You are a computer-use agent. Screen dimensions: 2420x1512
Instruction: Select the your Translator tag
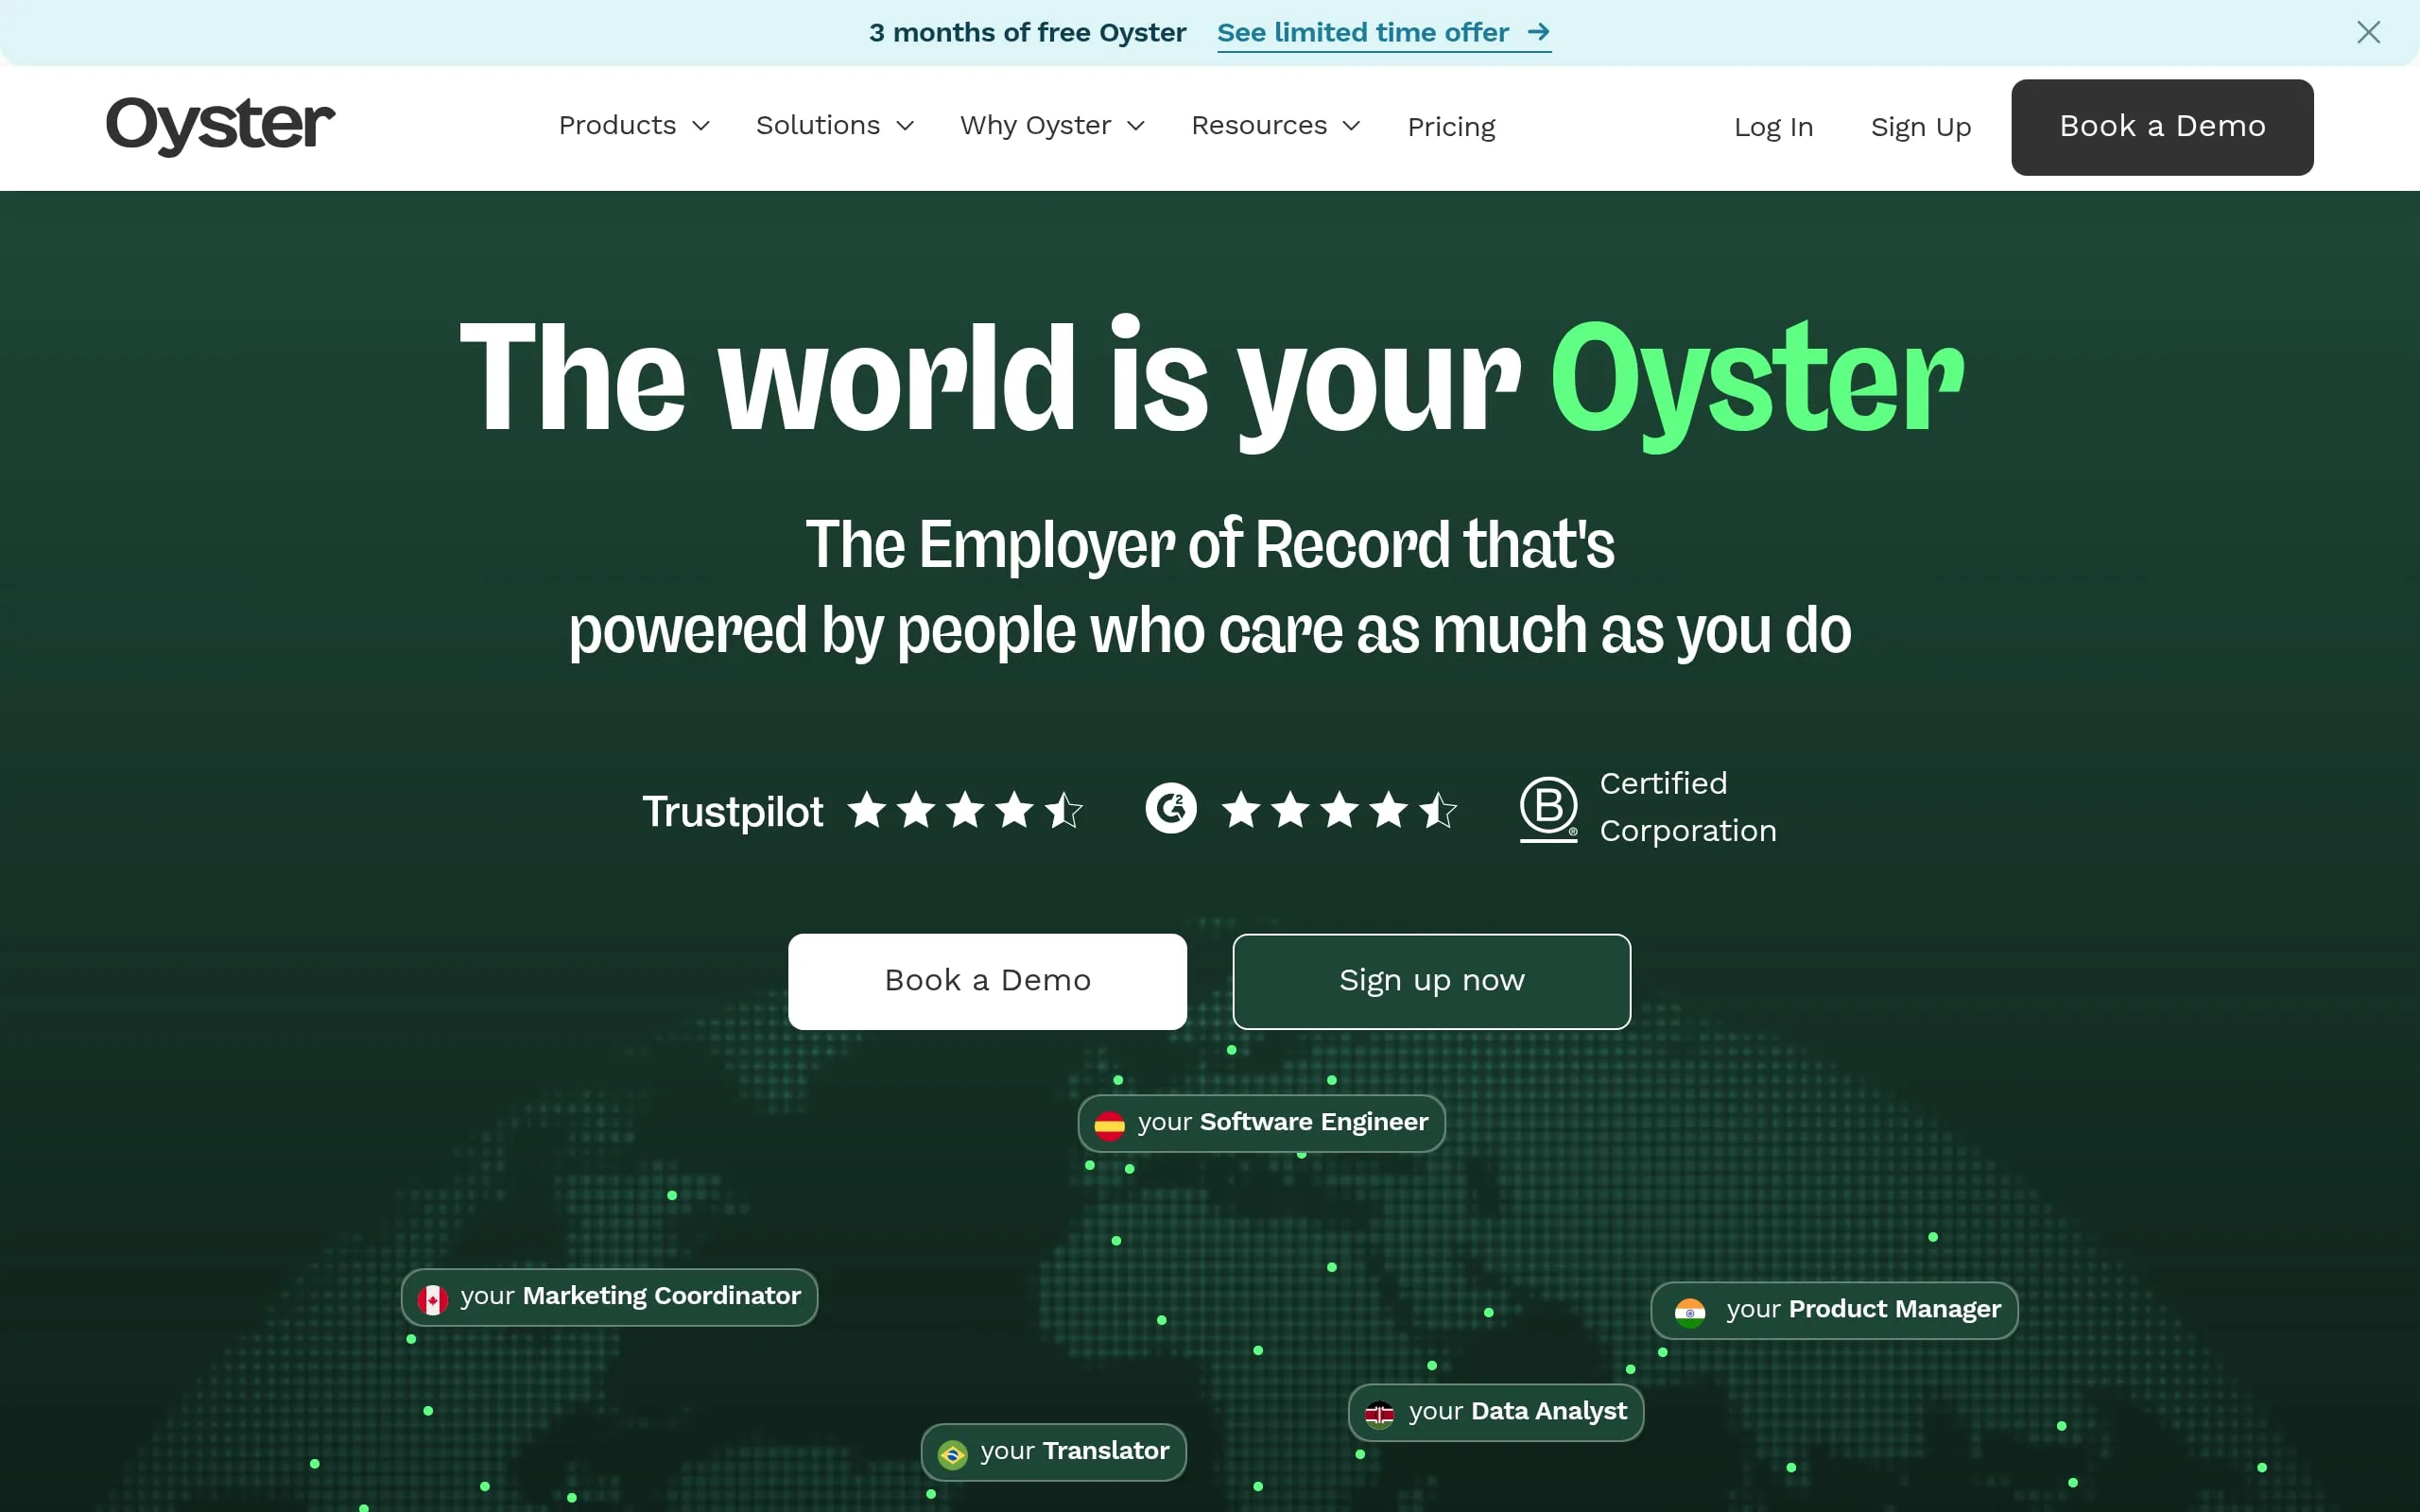(1053, 1452)
